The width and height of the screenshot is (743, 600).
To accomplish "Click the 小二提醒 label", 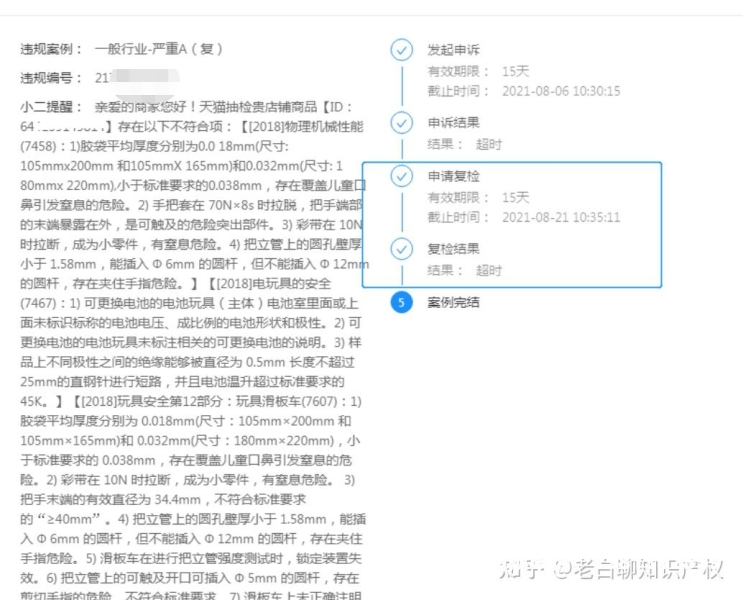I will coord(51,107).
